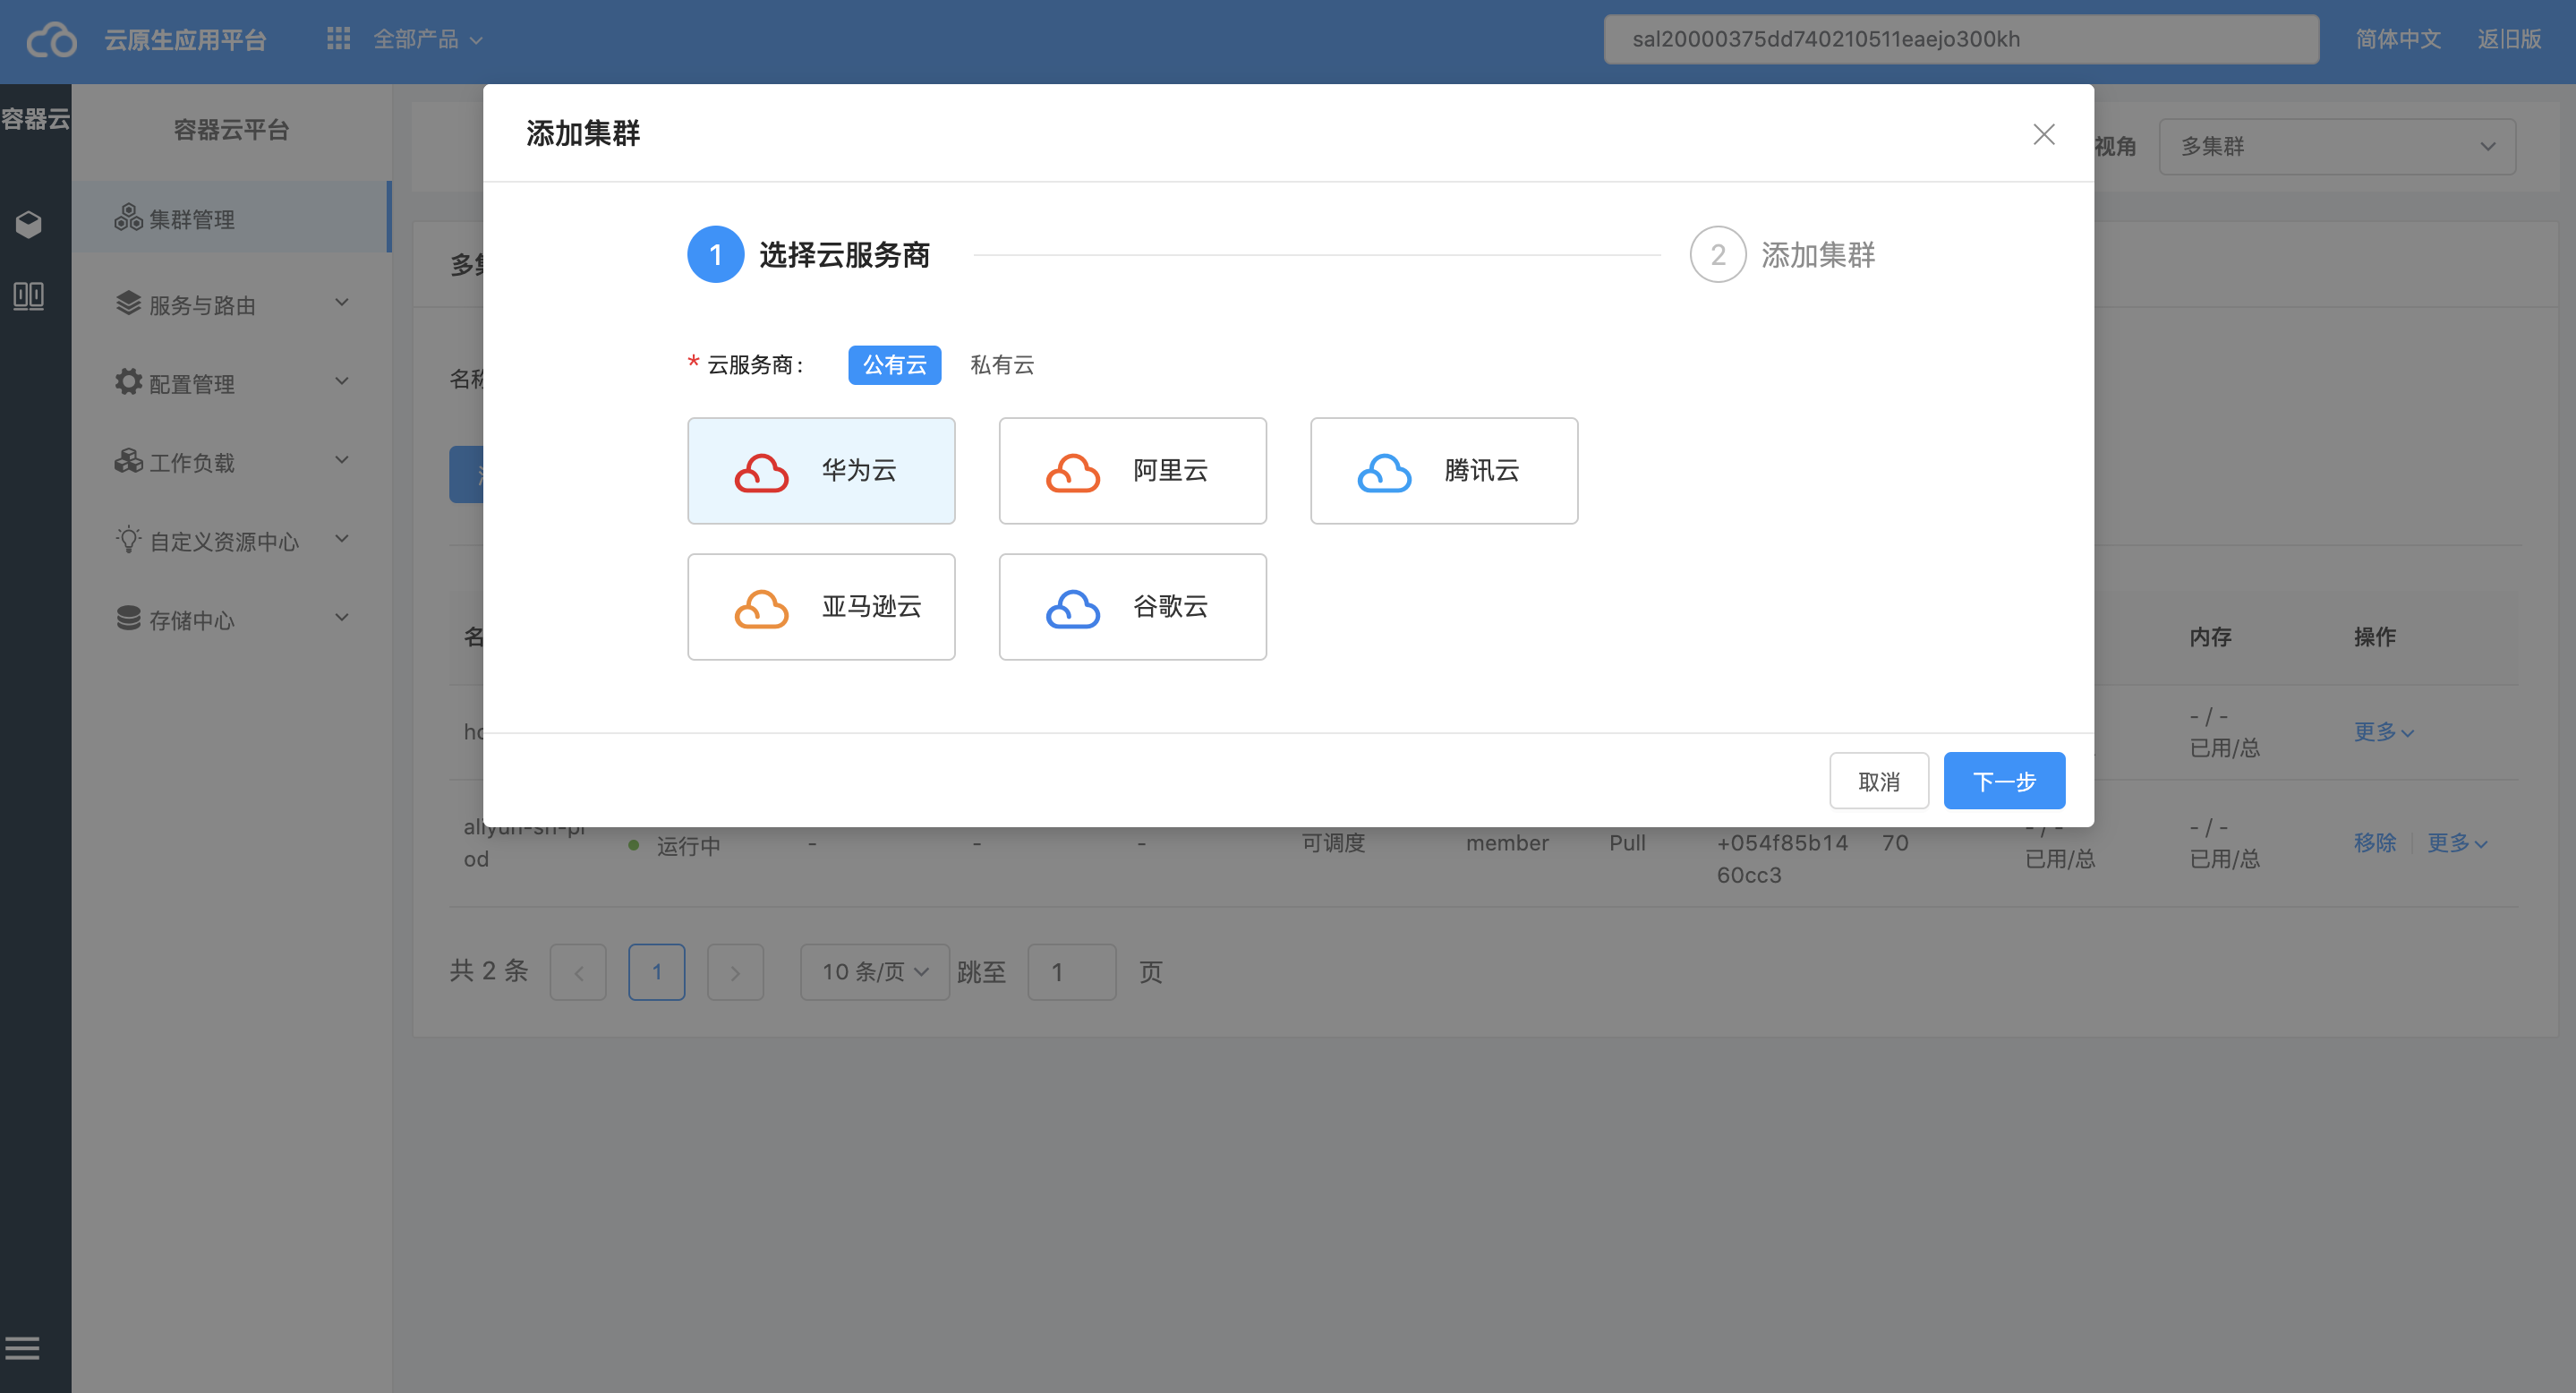The width and height of the screenshot is (2576, 1393).
Task: Click the 跳至 page number input
Action: [1072, 972]
